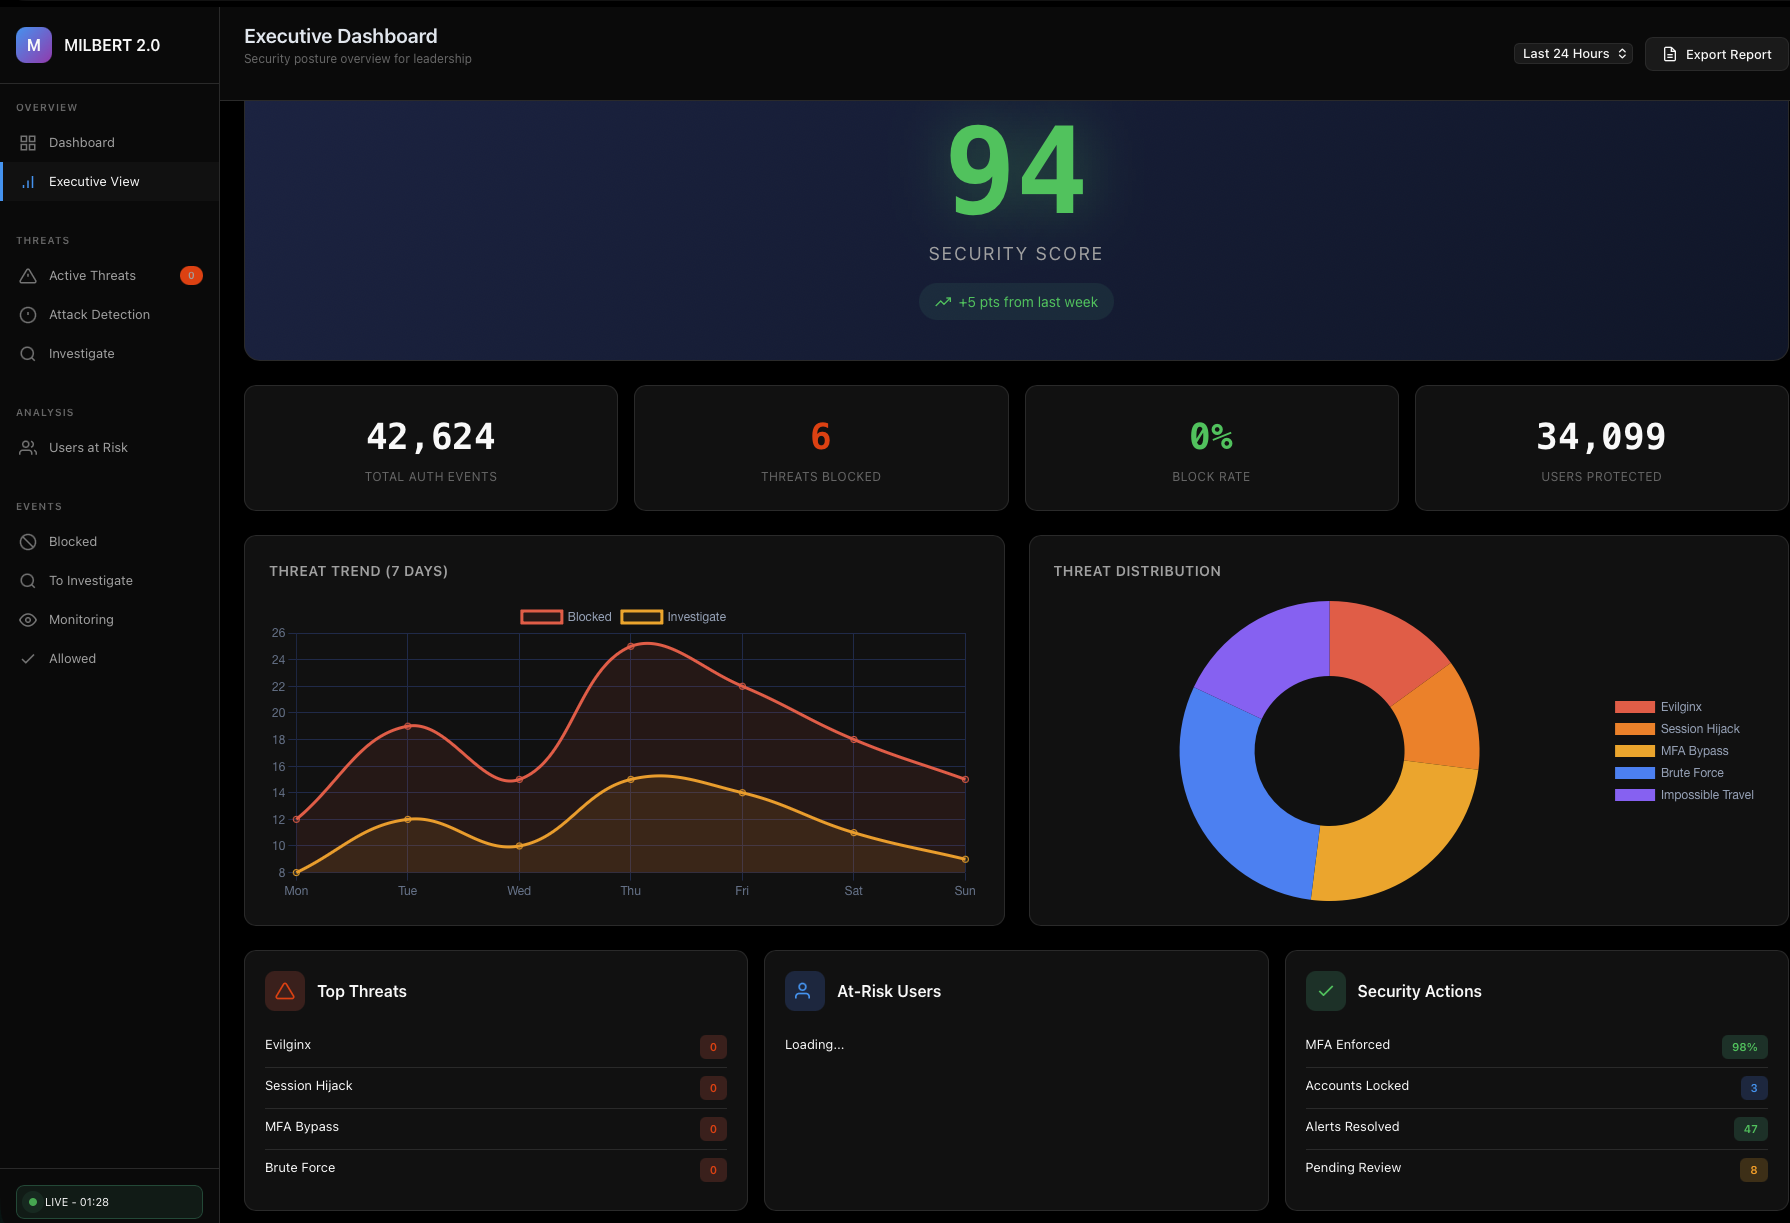Toggle Evilginx in the threat distribution legend
The width and height of the screenshot is (1790, 1223).
tap(1658, 706)
